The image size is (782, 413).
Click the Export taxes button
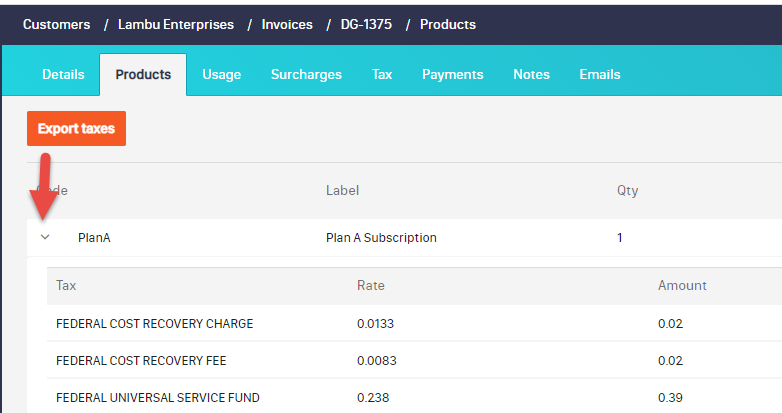(76, 129)
